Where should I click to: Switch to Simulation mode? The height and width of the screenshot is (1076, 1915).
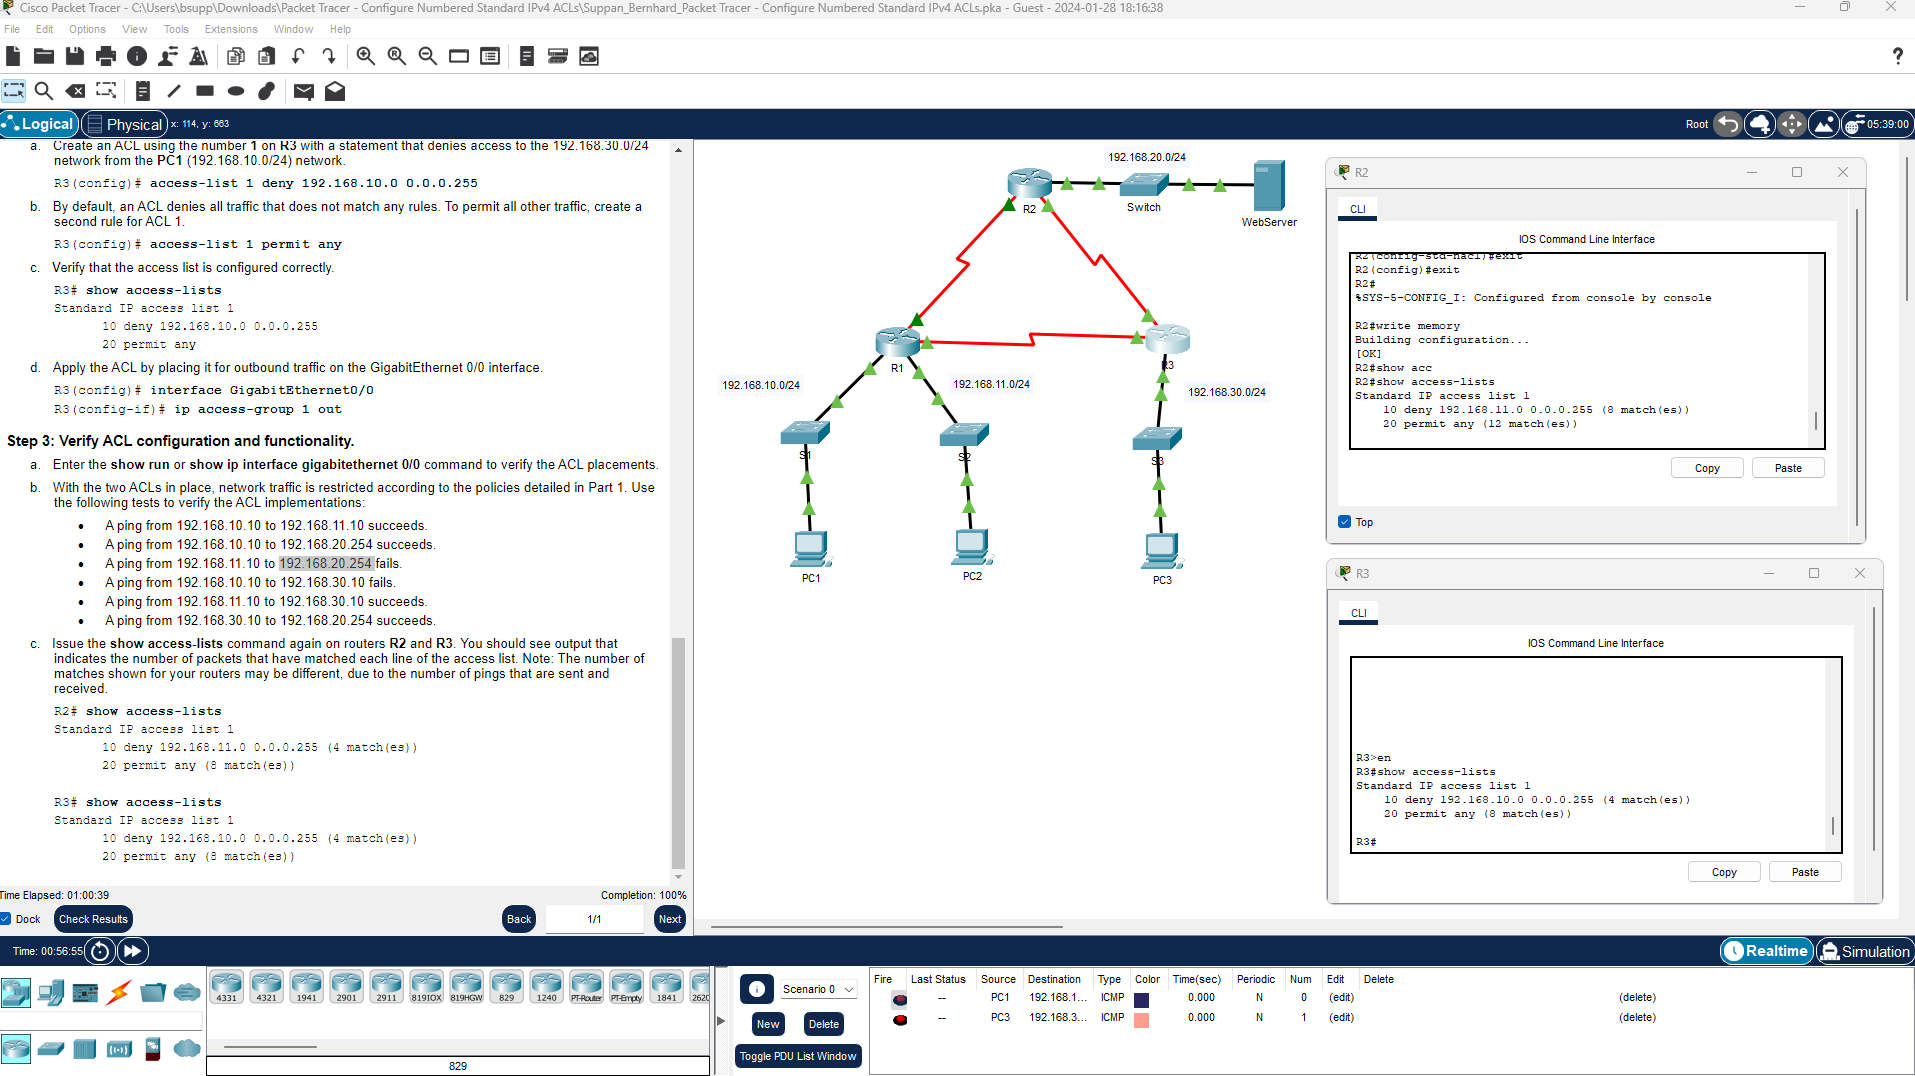click(x=1865, y=951)
